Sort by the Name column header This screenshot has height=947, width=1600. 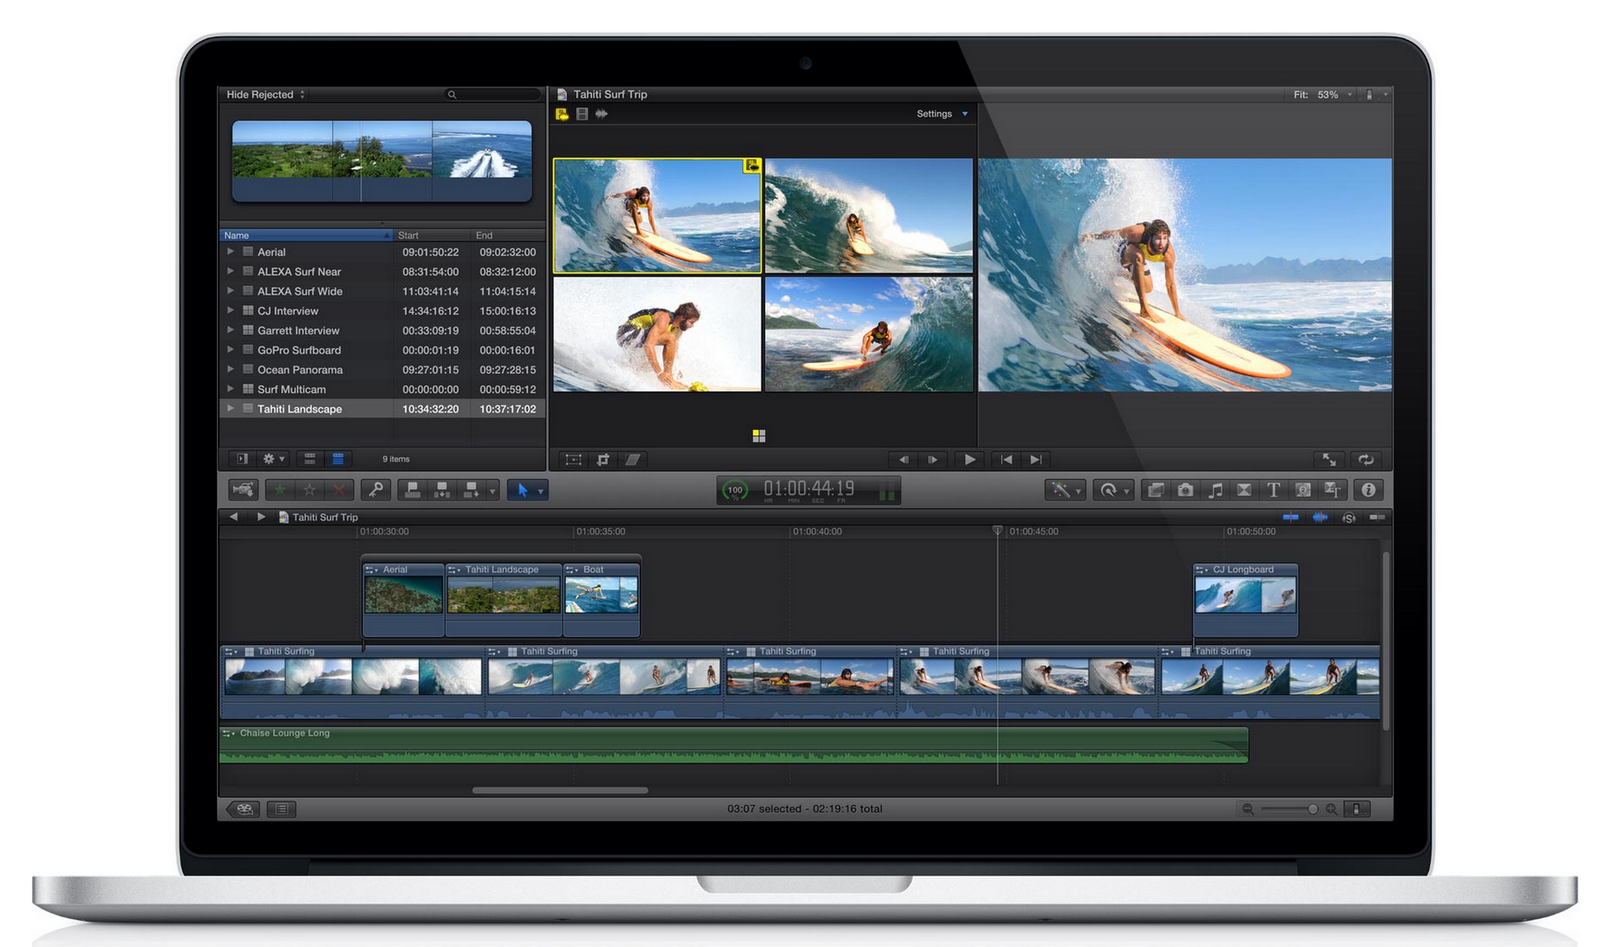pos(306,236)
